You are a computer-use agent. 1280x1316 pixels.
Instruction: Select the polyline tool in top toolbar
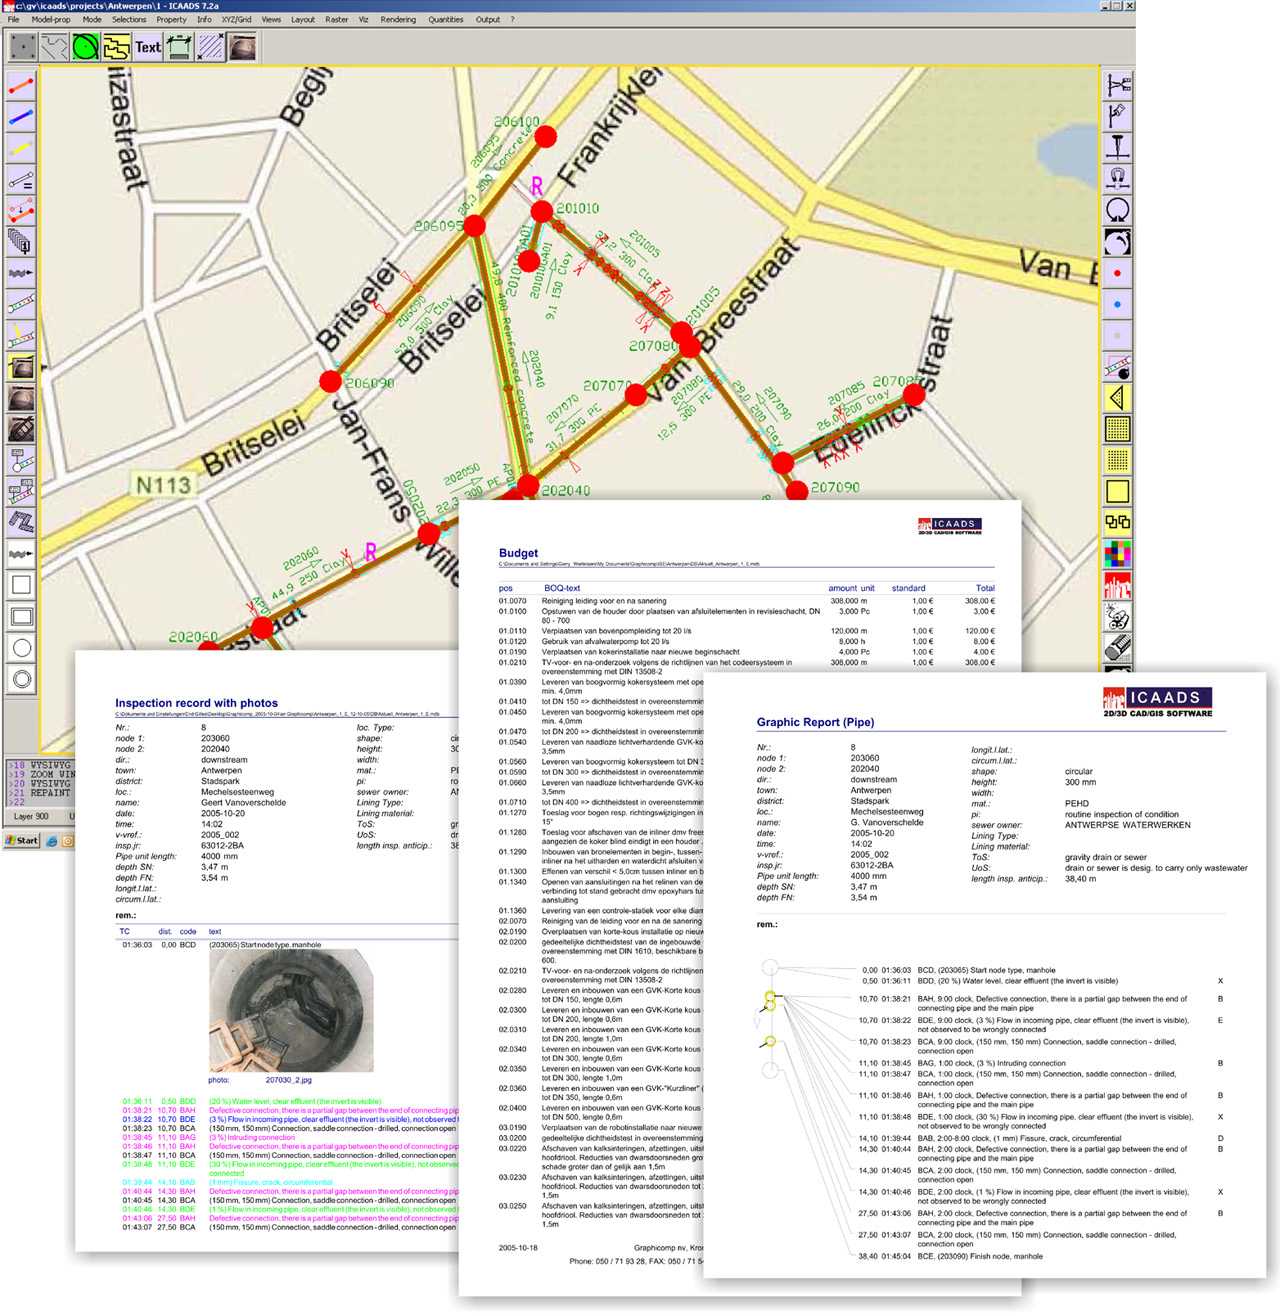[x=54, y=46]
